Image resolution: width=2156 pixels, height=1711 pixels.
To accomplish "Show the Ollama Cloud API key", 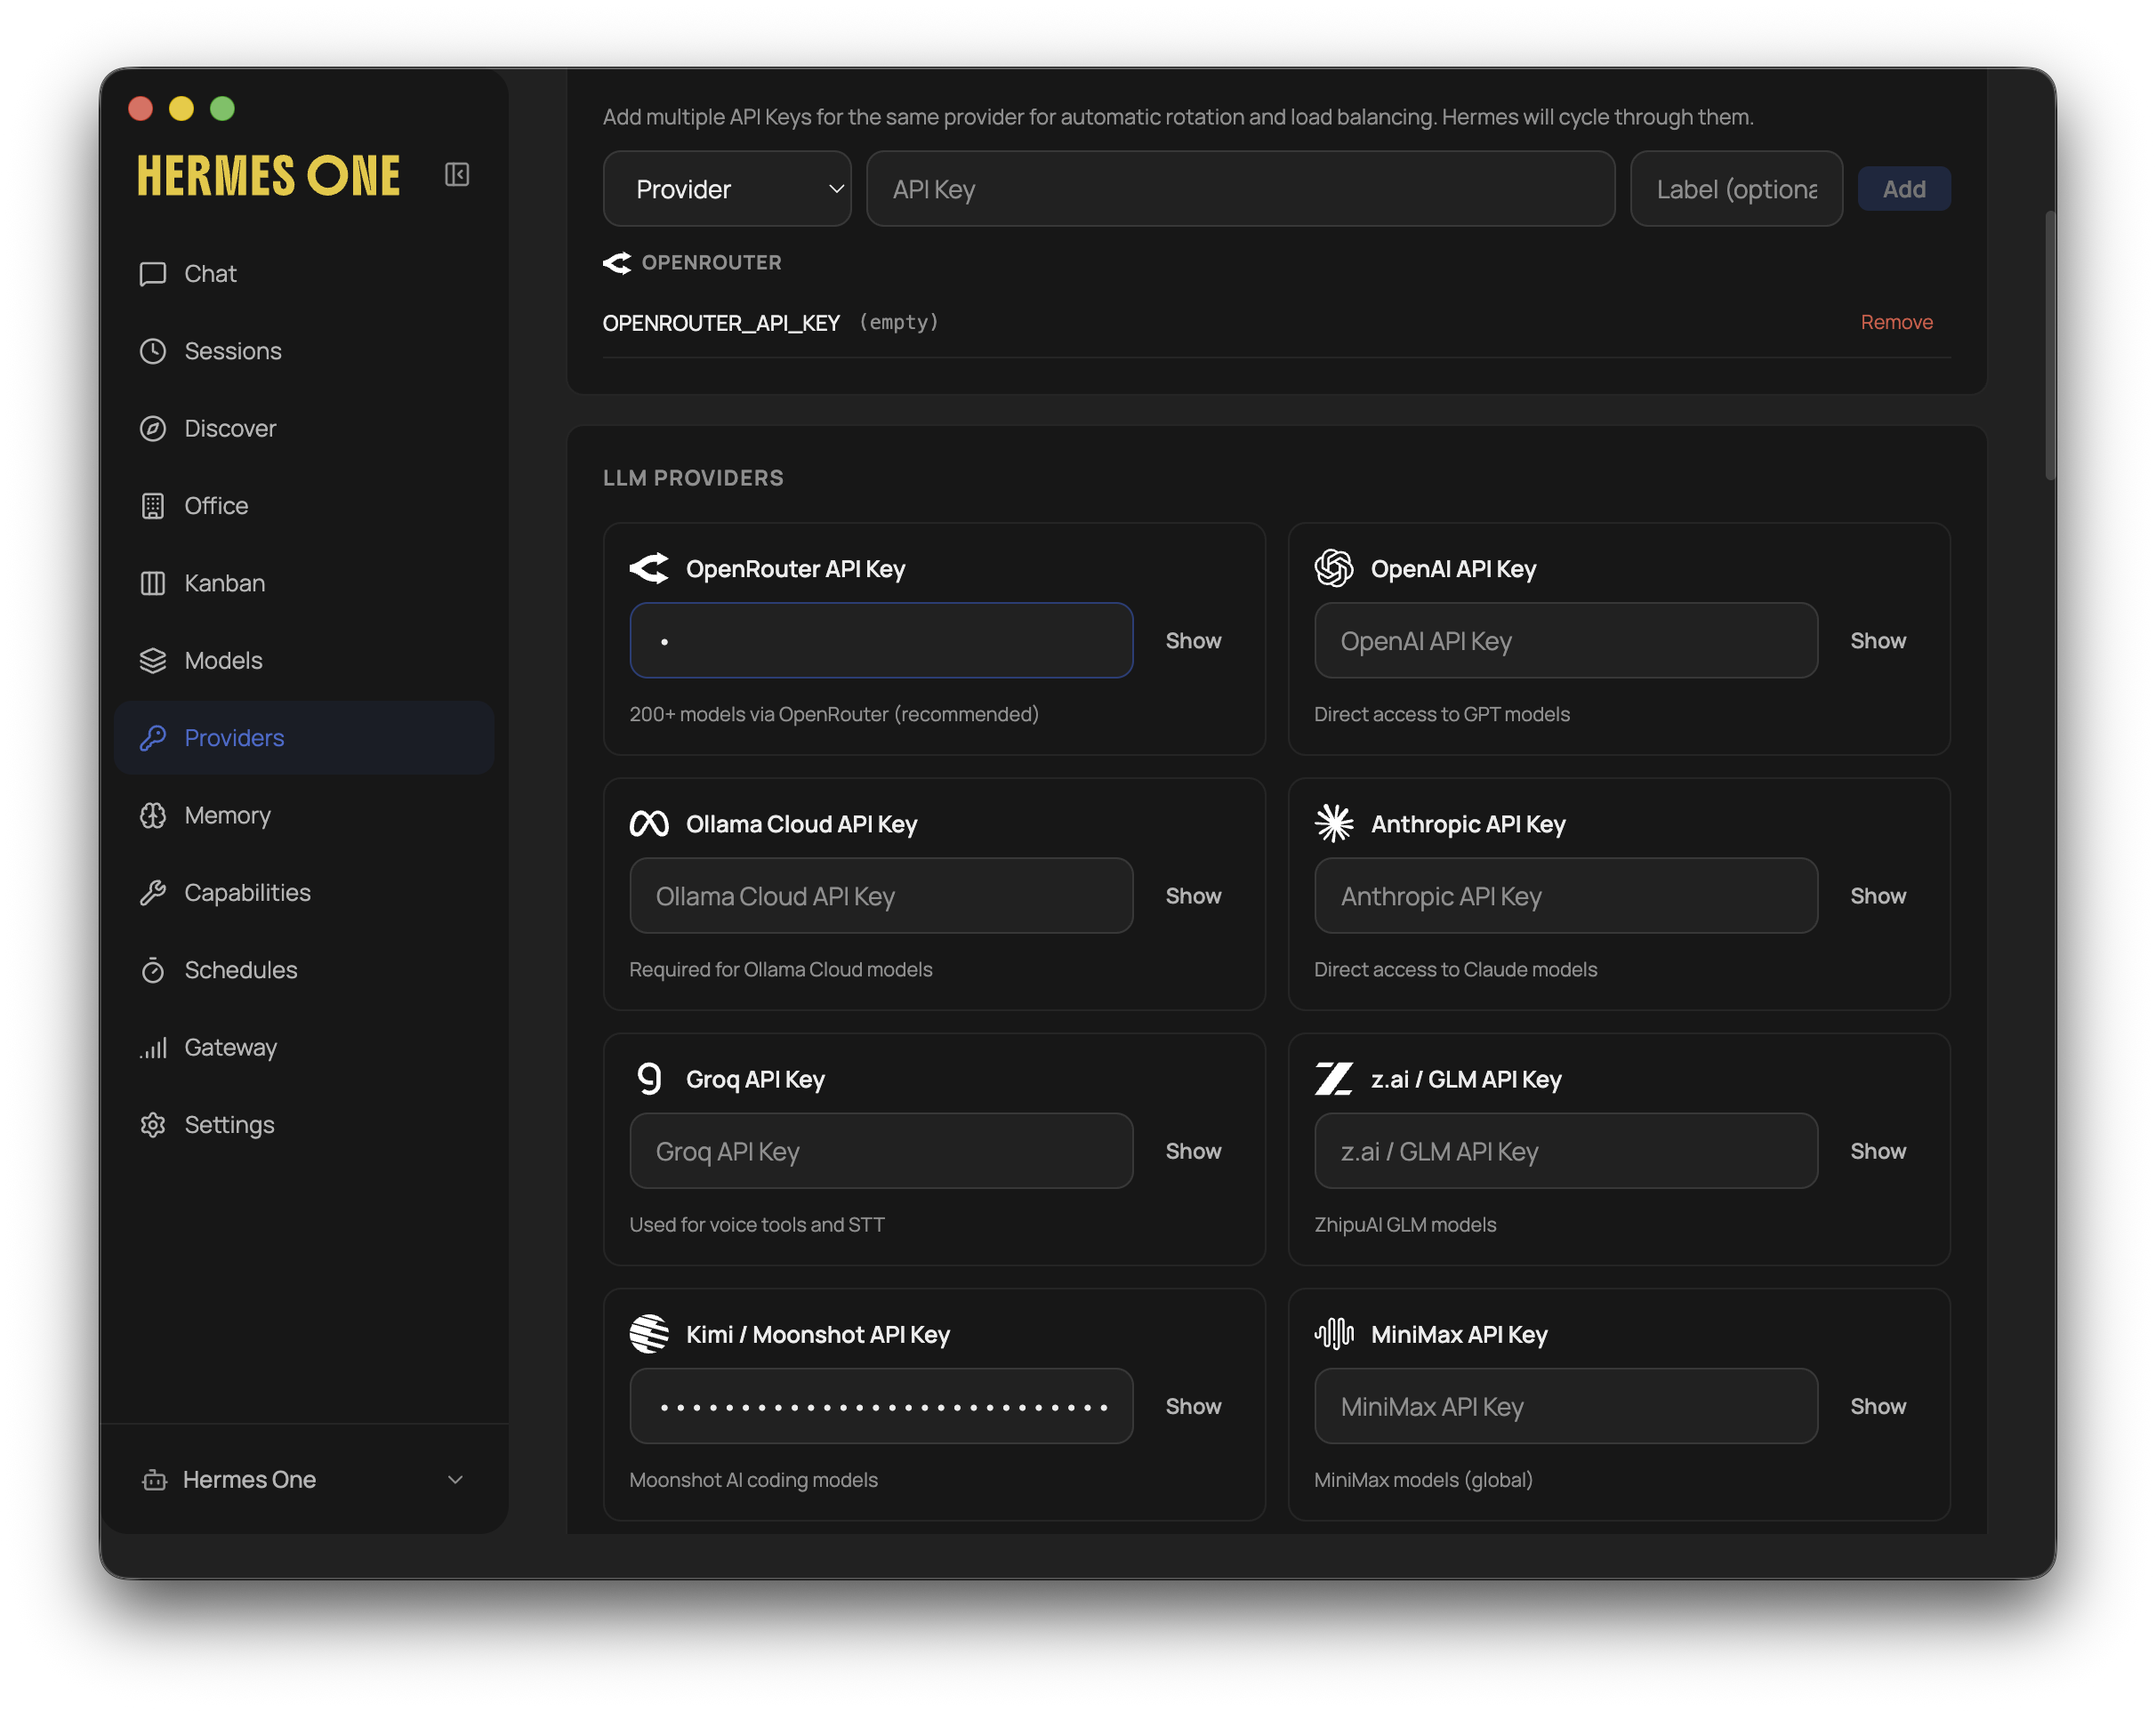I will pyautogui.click(x=1193, y=896).
